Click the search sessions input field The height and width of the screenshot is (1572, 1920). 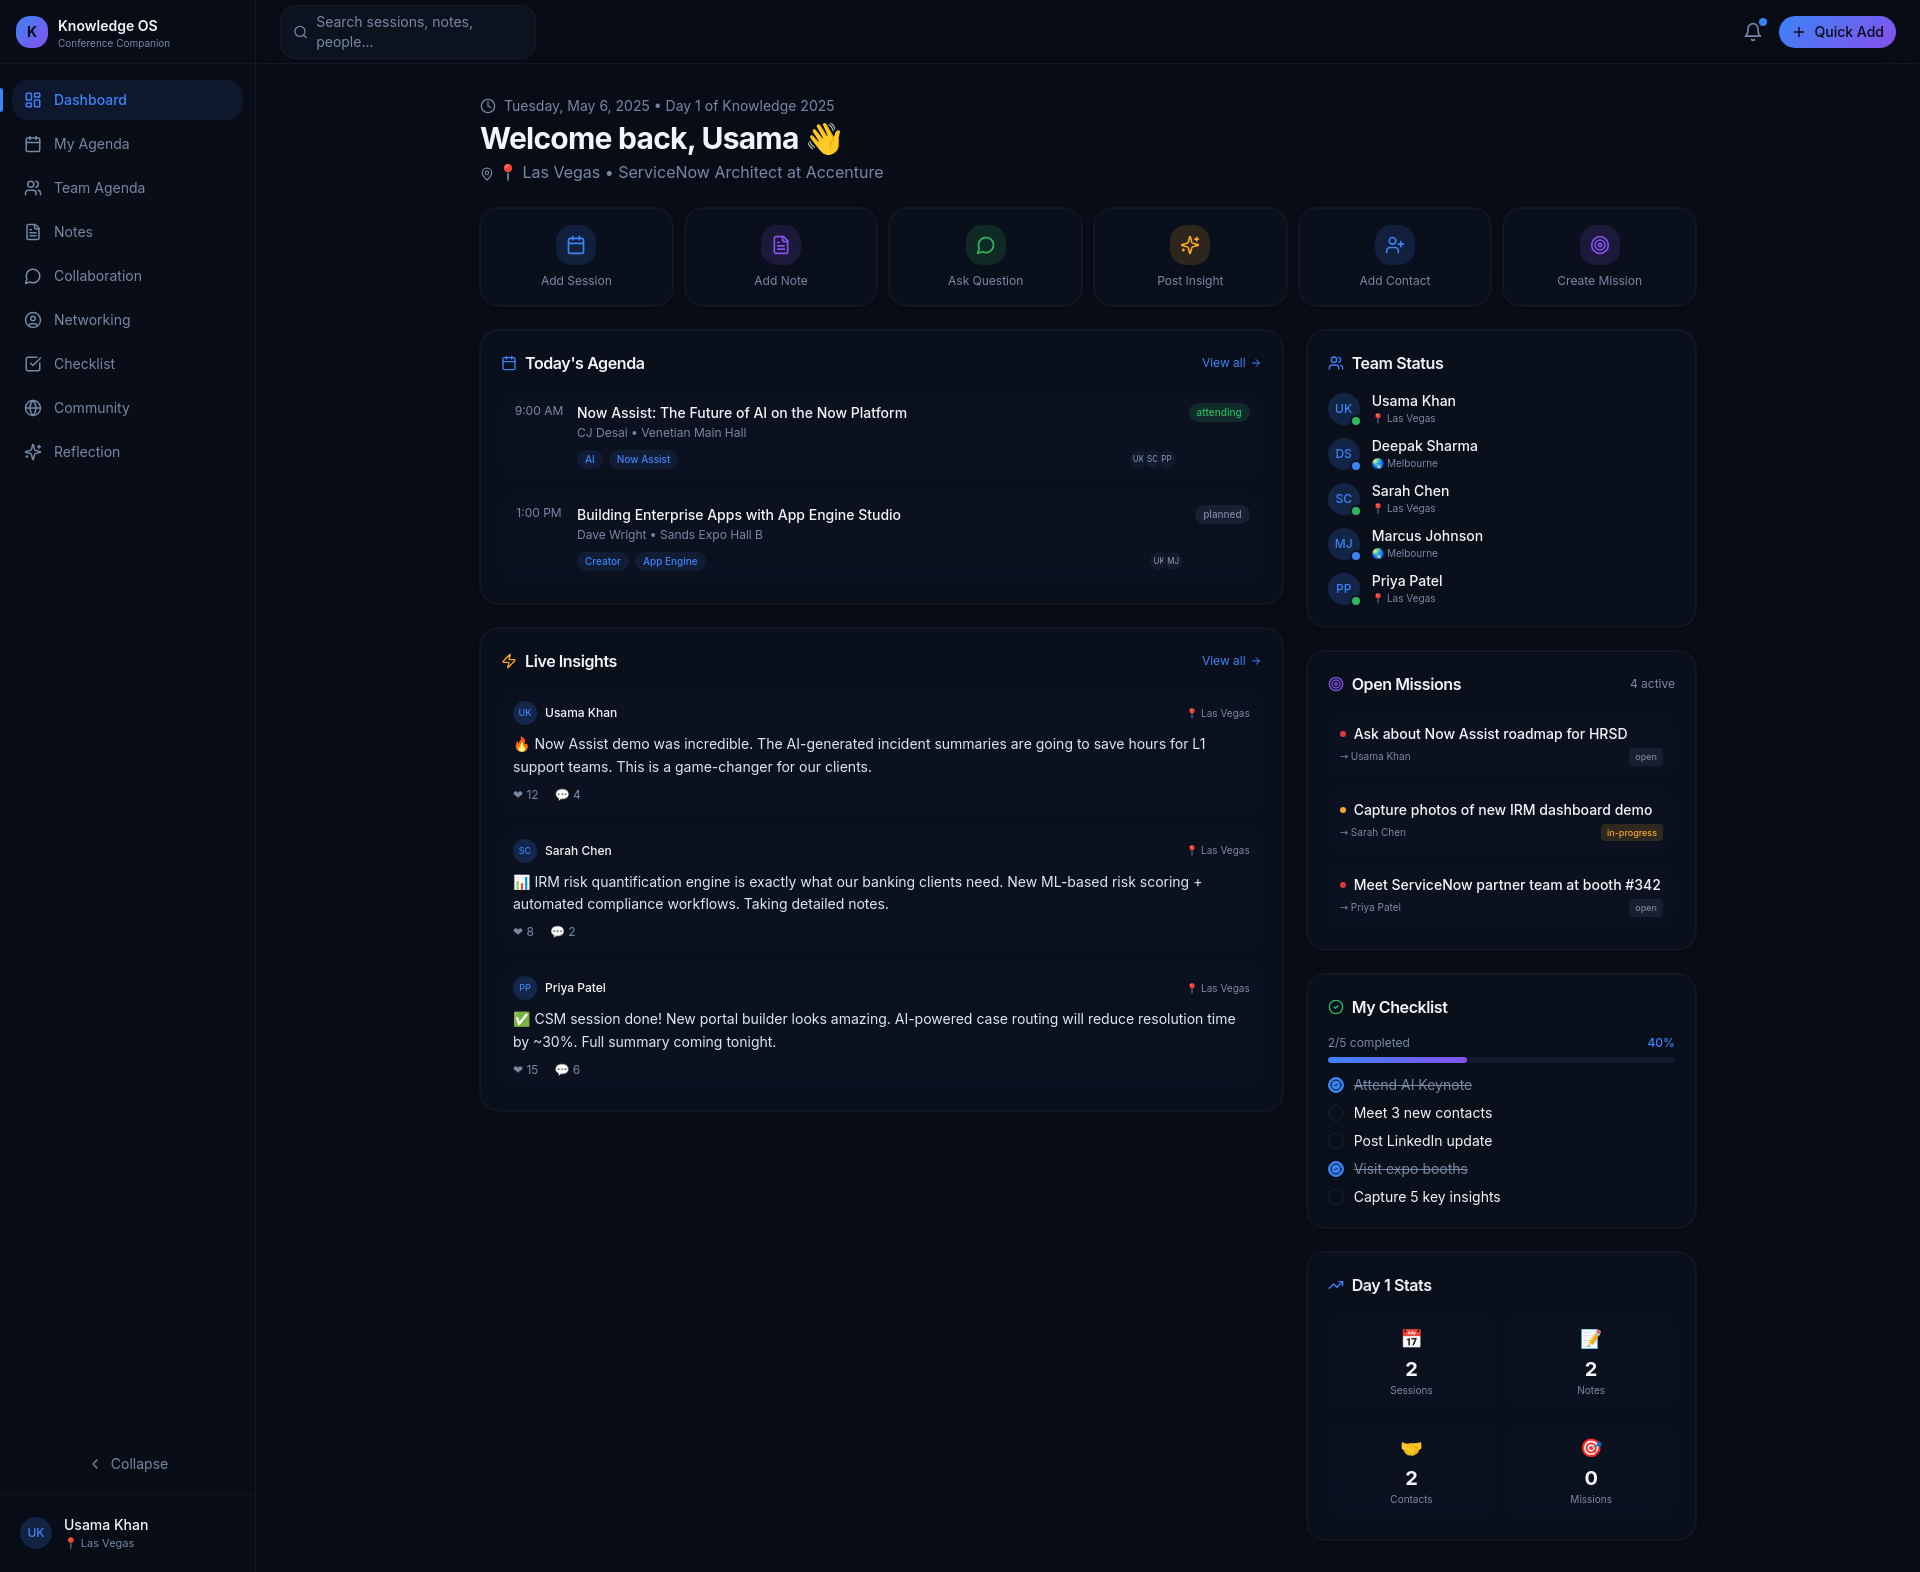408,32
